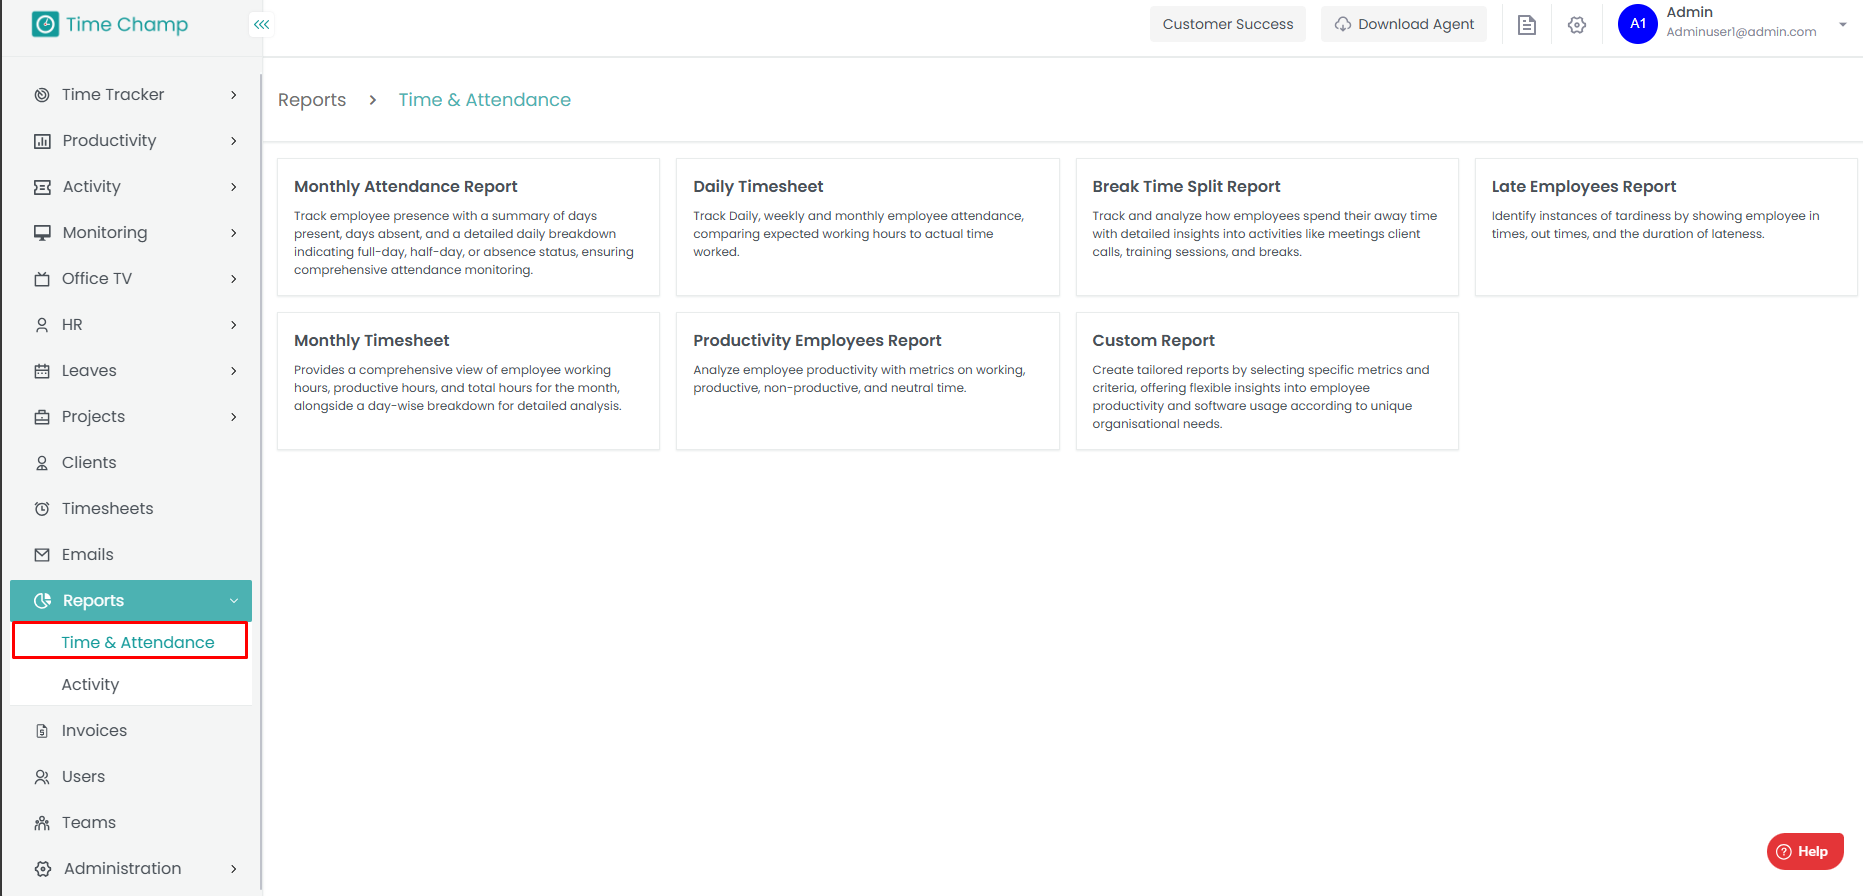Click the A1 admin avatar
This screenshot has width=1863, height=896.
point(1637,24)
